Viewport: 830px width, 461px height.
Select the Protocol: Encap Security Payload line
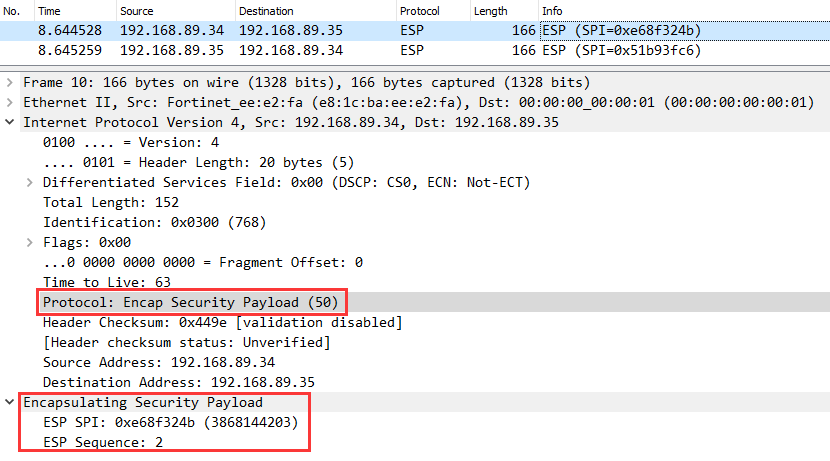tap(194, 302)
